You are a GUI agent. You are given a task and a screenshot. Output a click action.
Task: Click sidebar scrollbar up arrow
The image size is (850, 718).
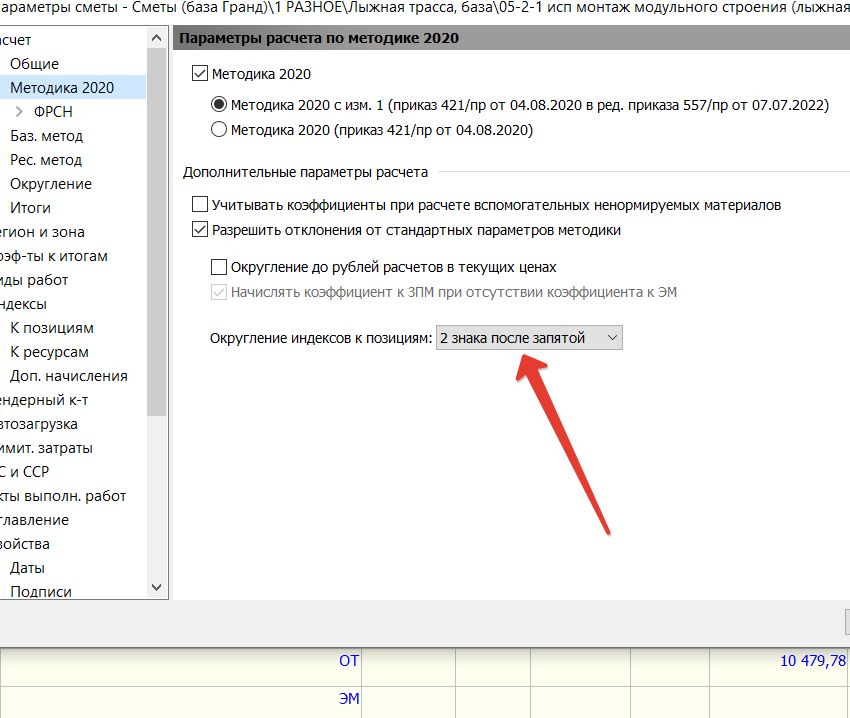click(x=157, y=38)
